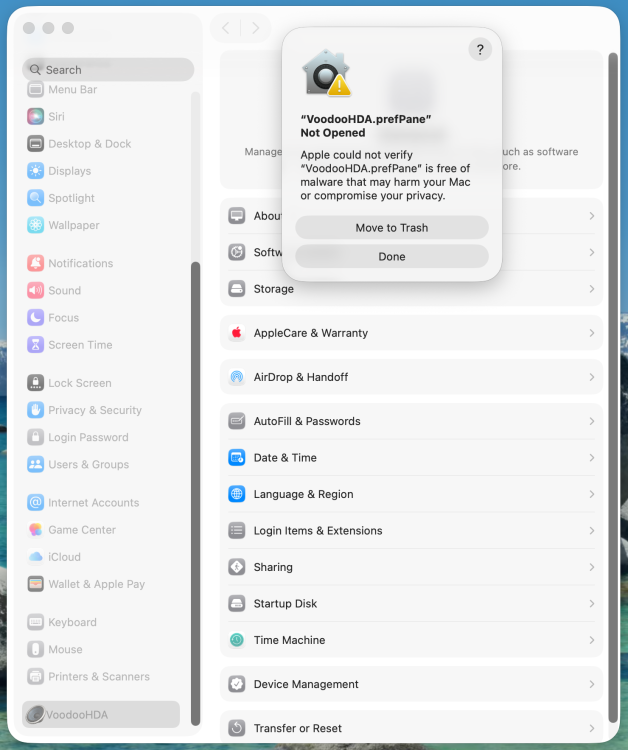The width and height of the screenshot is (628, 750).
Task: Go forward with the right arrow
Action: click(x=255, y=28)
